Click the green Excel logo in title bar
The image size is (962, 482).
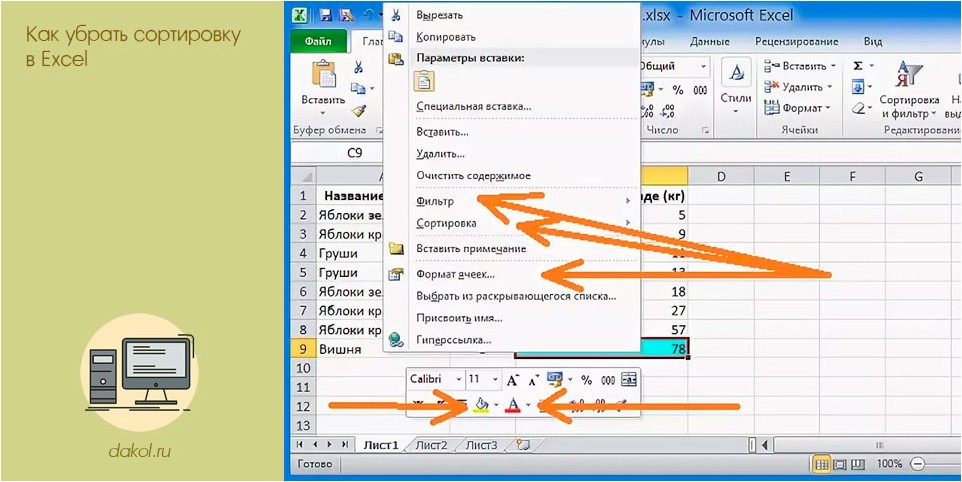tap(300, 15)
